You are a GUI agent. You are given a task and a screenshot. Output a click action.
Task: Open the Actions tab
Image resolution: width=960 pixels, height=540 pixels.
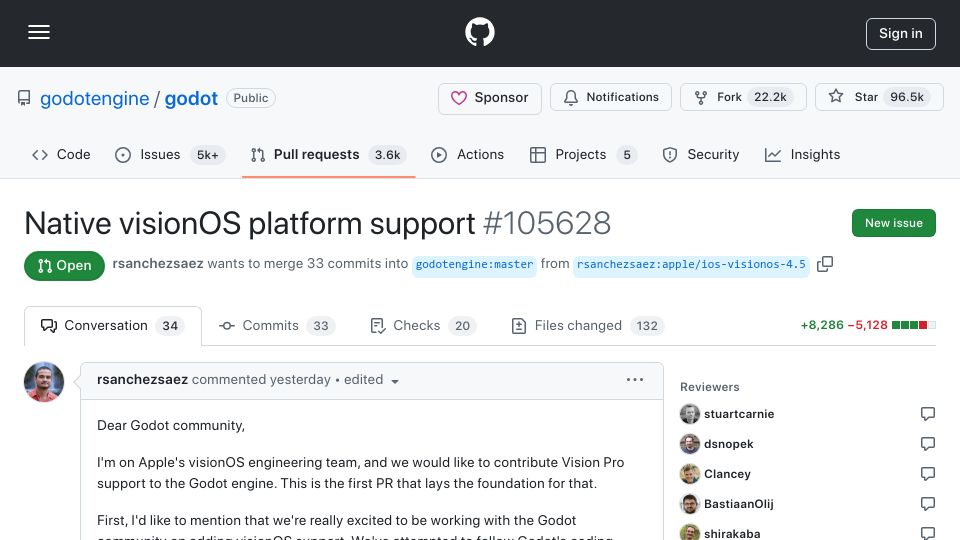pos(468,155)
